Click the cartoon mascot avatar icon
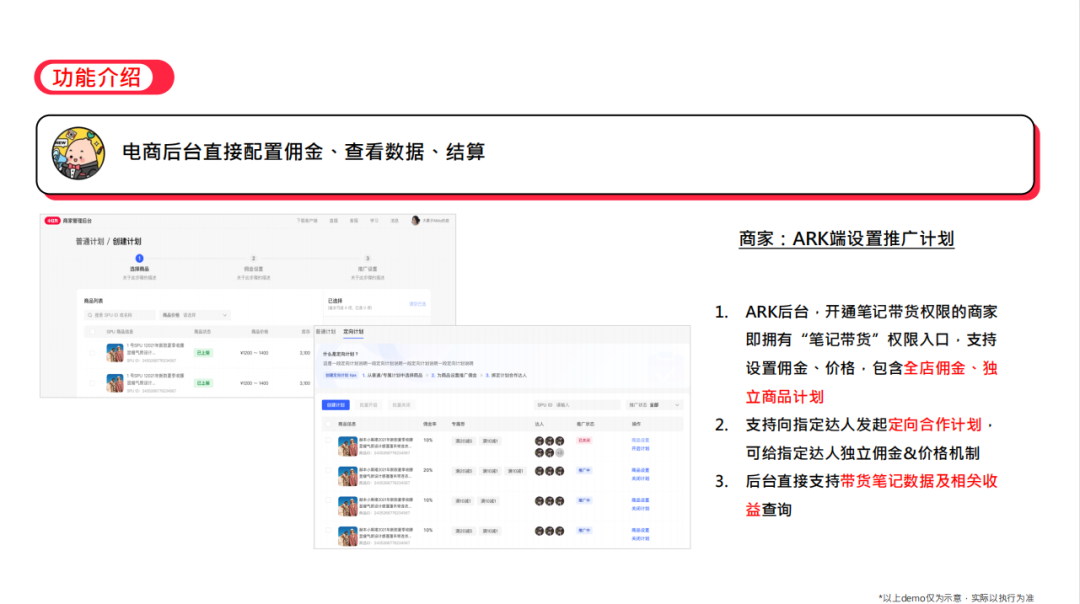The width and height of the screenshot is (1080, 604). click(x=79, y=153)
